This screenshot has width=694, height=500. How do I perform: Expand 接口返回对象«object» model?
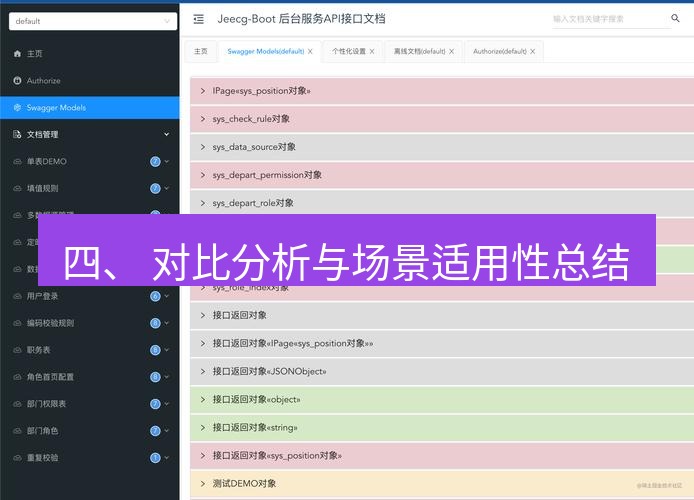tap(442, 400)
